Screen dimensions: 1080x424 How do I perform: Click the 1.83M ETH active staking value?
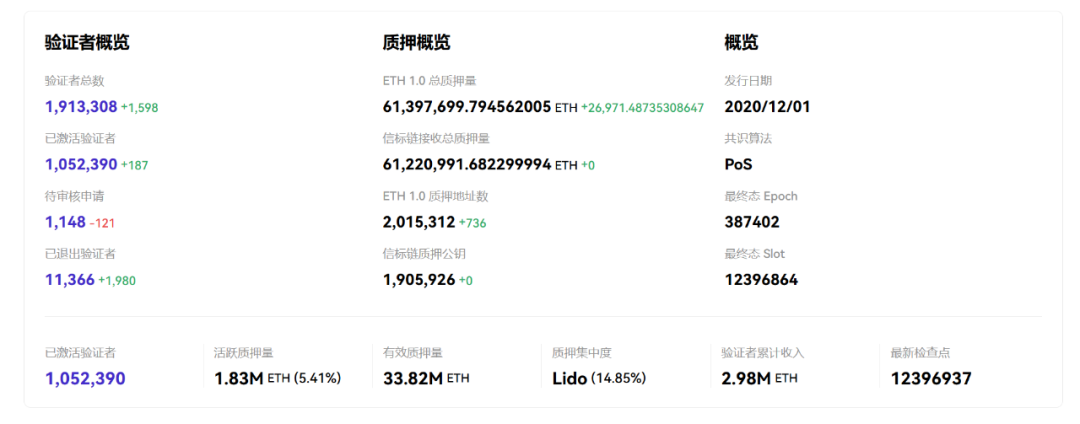click(x=277, y=379)
